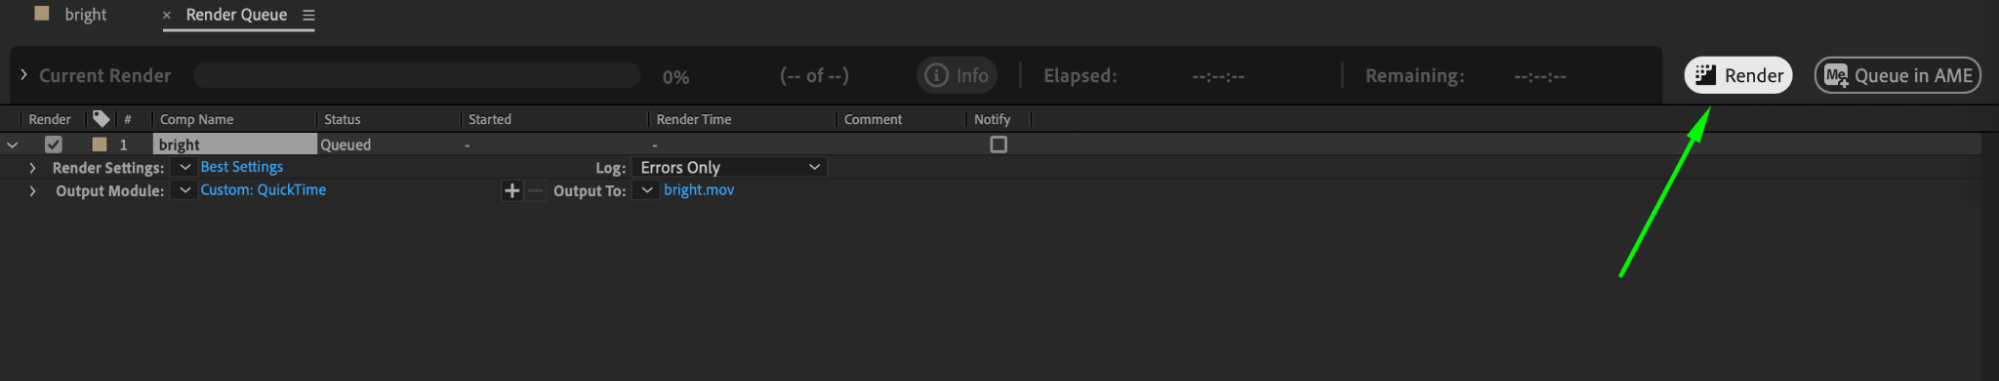This screenshot has width=1999, height=381.
Task: Select the Render Queue tab
Action: coord(236,15)
